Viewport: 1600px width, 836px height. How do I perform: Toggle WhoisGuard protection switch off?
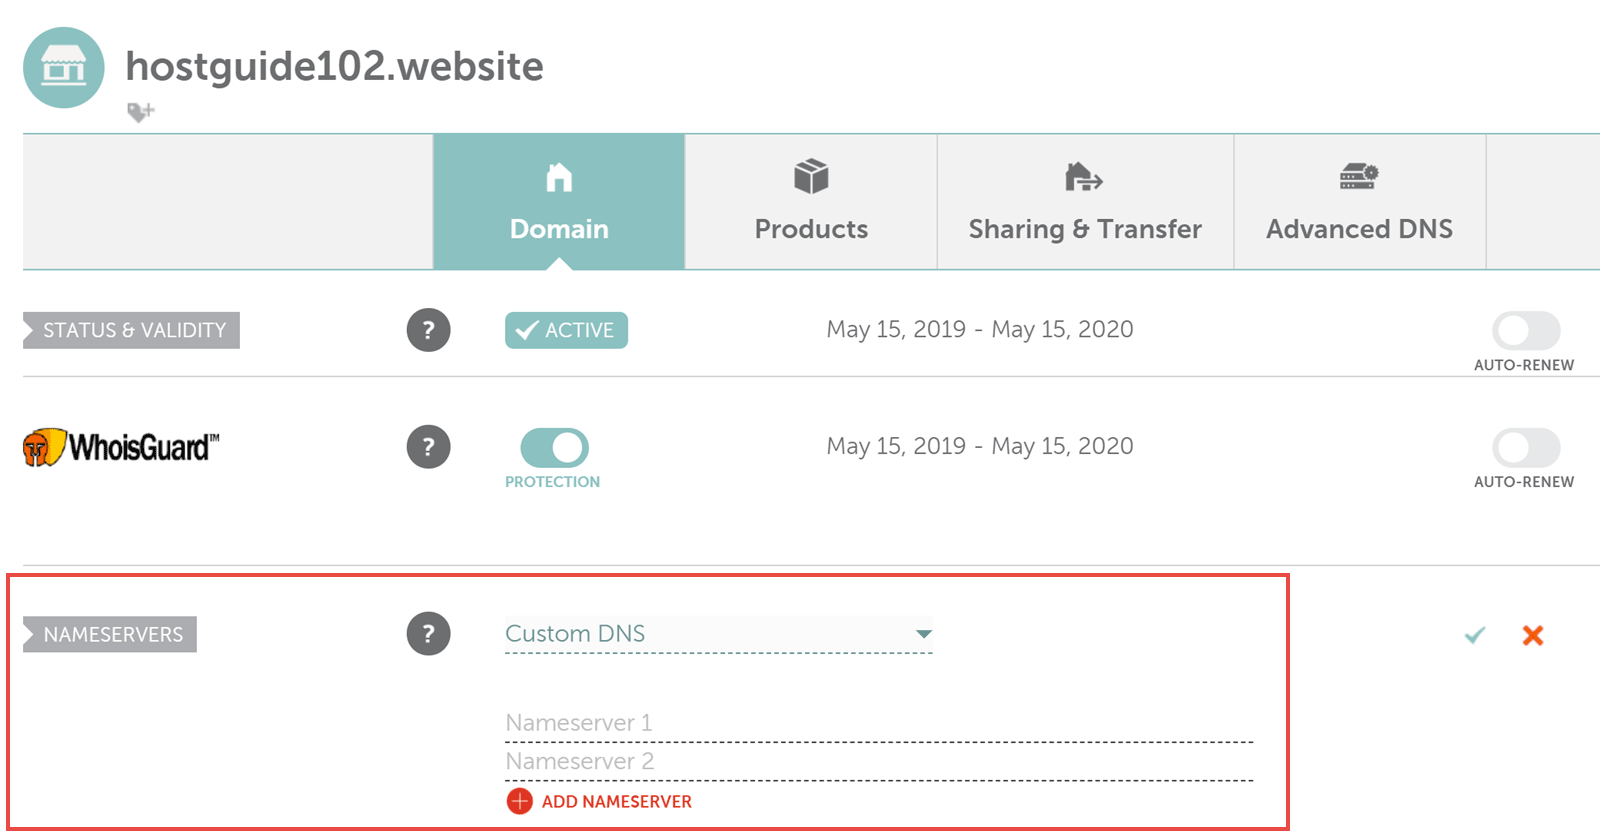coord(554,448)
